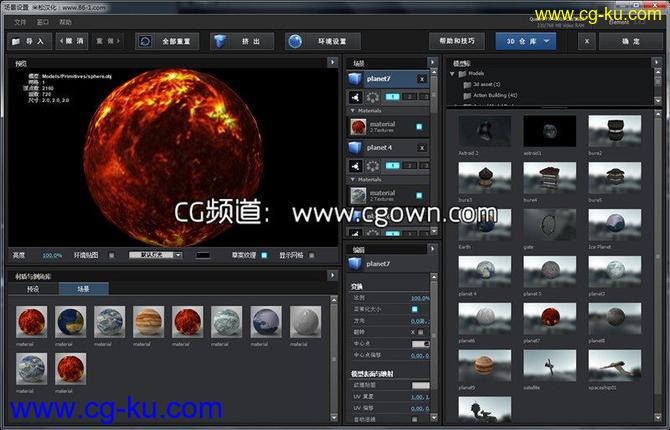Open the edit panel options arrow

tap(432, 249)
